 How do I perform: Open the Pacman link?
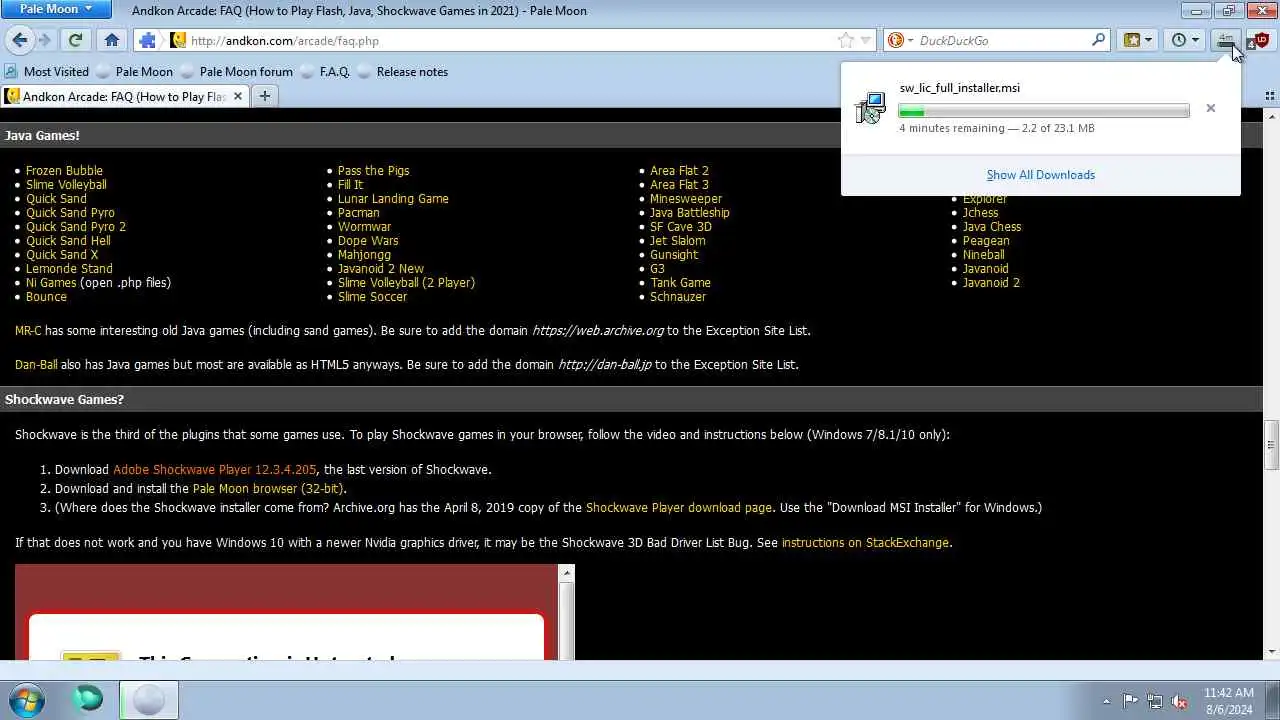[x=358, y=213]
